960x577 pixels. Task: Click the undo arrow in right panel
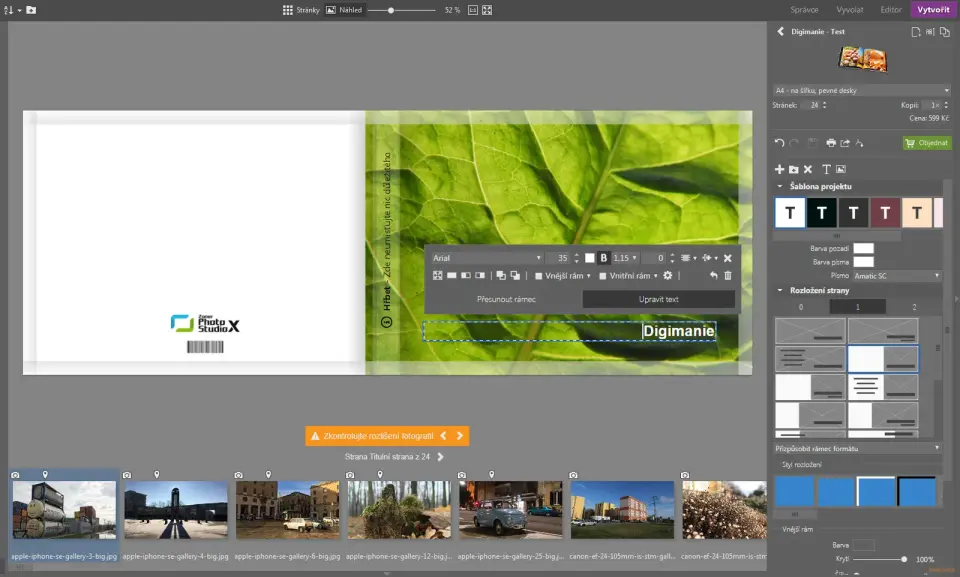coord(780,143)
